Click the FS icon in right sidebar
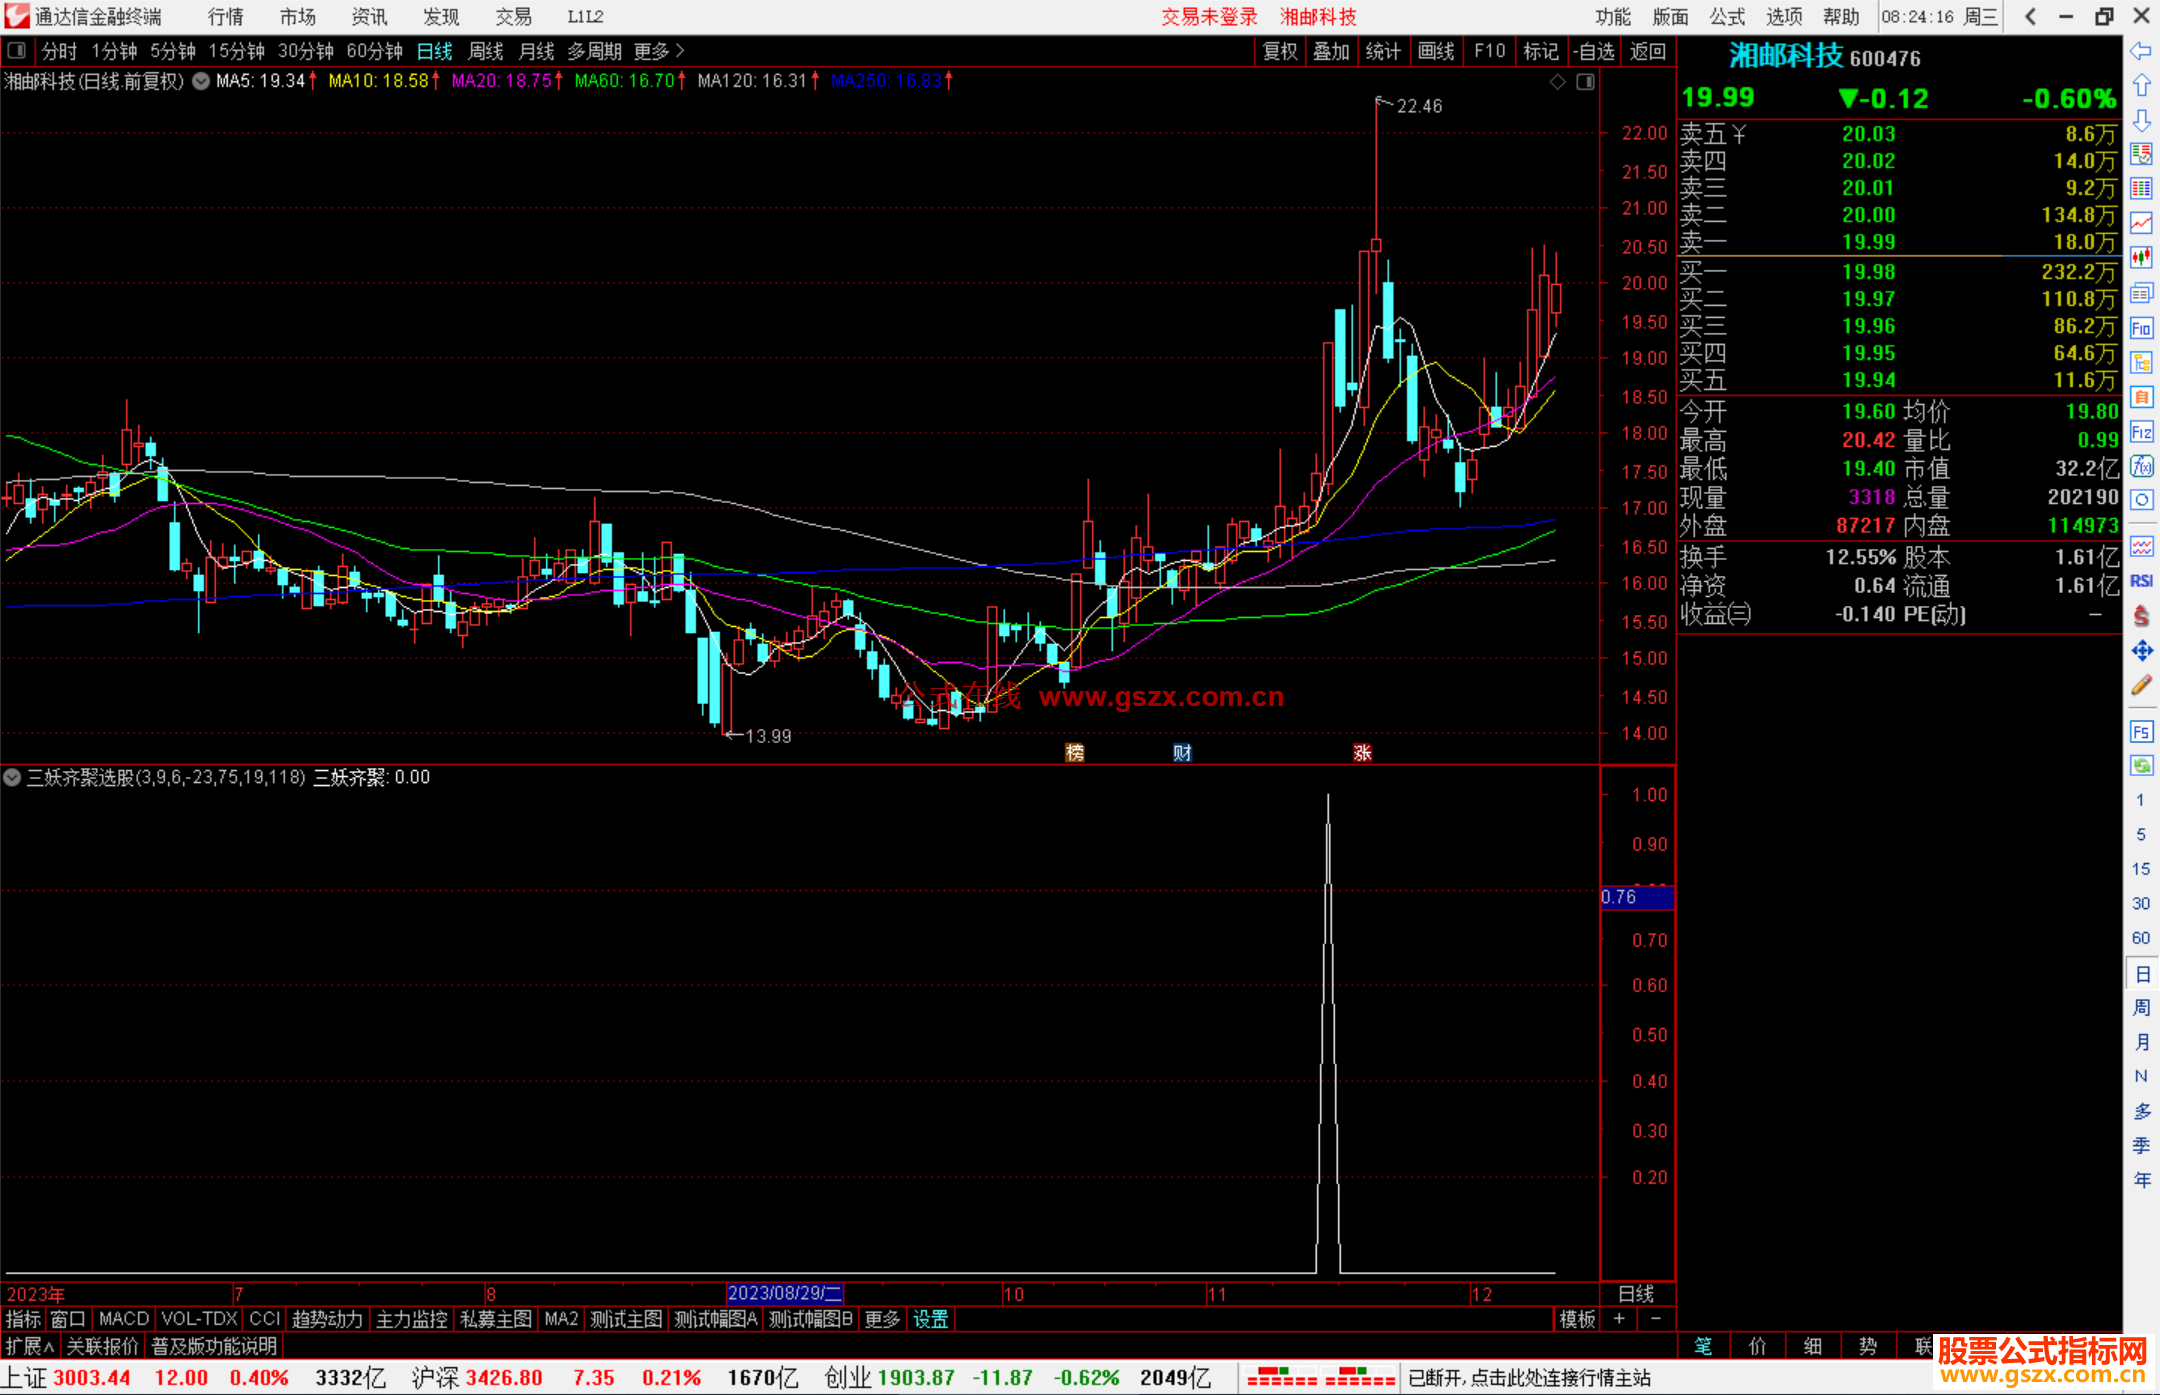Image resolution: width=2160 pixels, height=1395 pixels. pyautogui.click(x=2141, y=732)
